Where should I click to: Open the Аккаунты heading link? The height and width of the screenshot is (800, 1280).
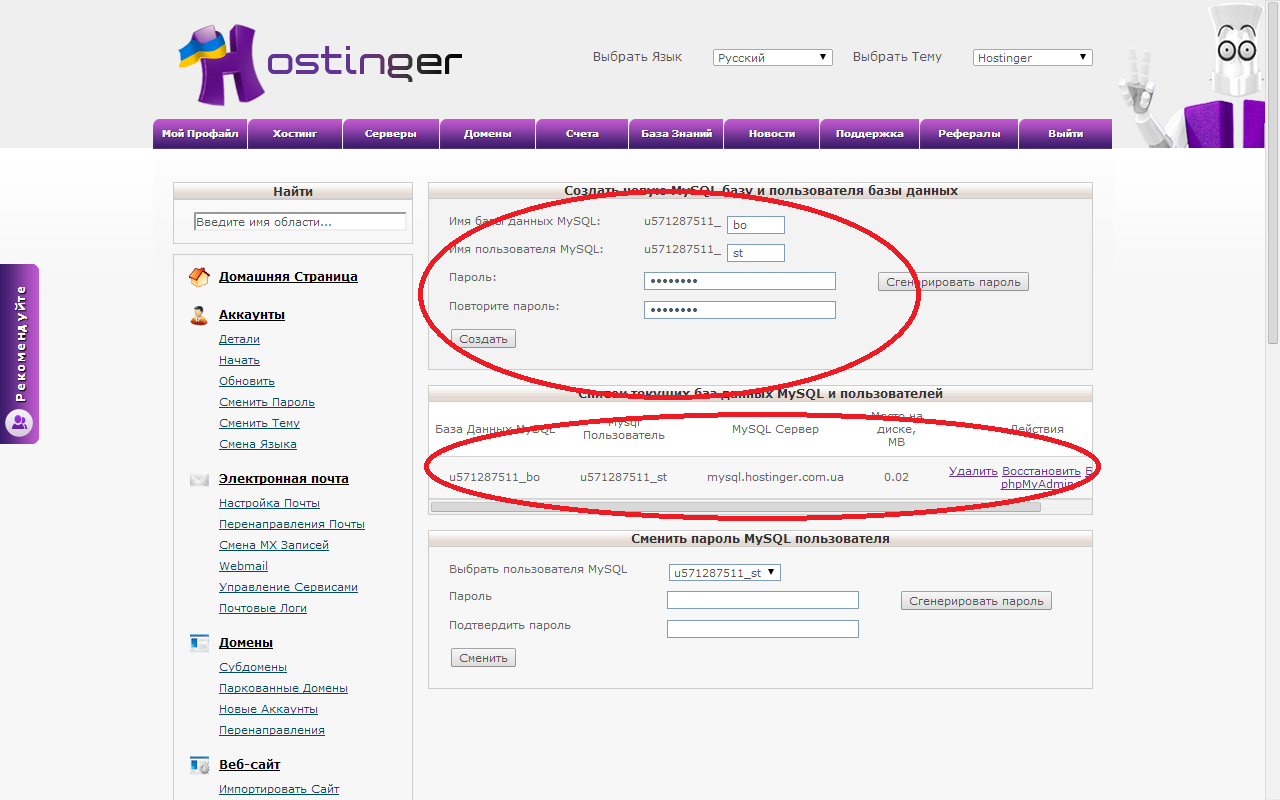pos(252,315)
